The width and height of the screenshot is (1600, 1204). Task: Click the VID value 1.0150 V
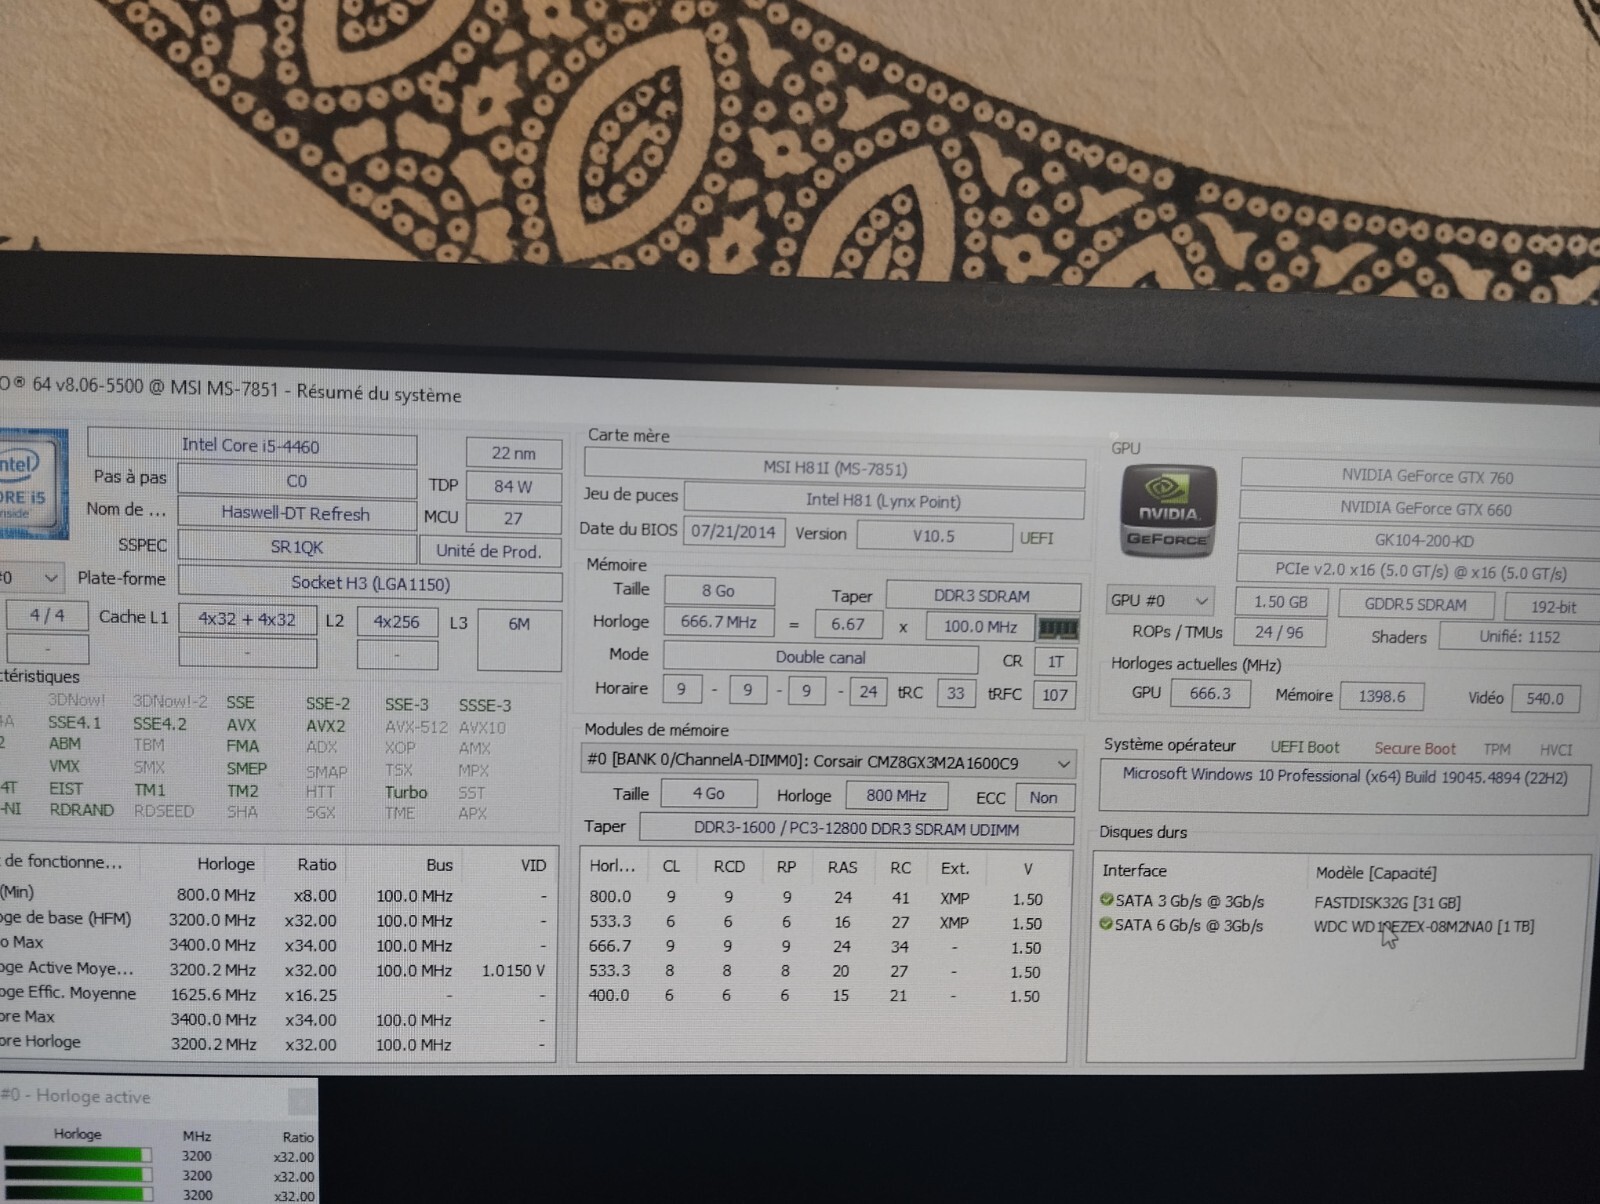tap(513, 970)
